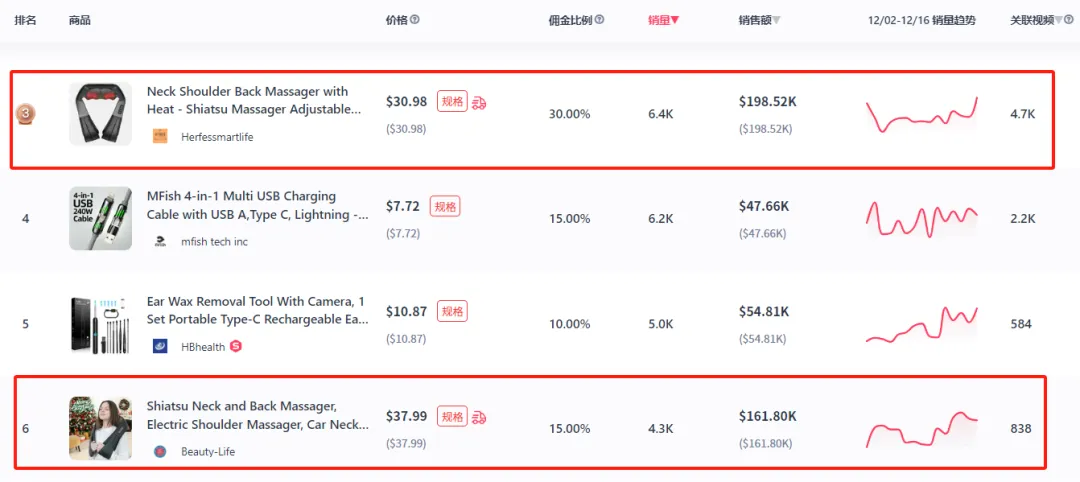The width and height of the screenshot is (1080, 482).
Task: Click the truck icon beside $37.99
Action: (479, 417)
